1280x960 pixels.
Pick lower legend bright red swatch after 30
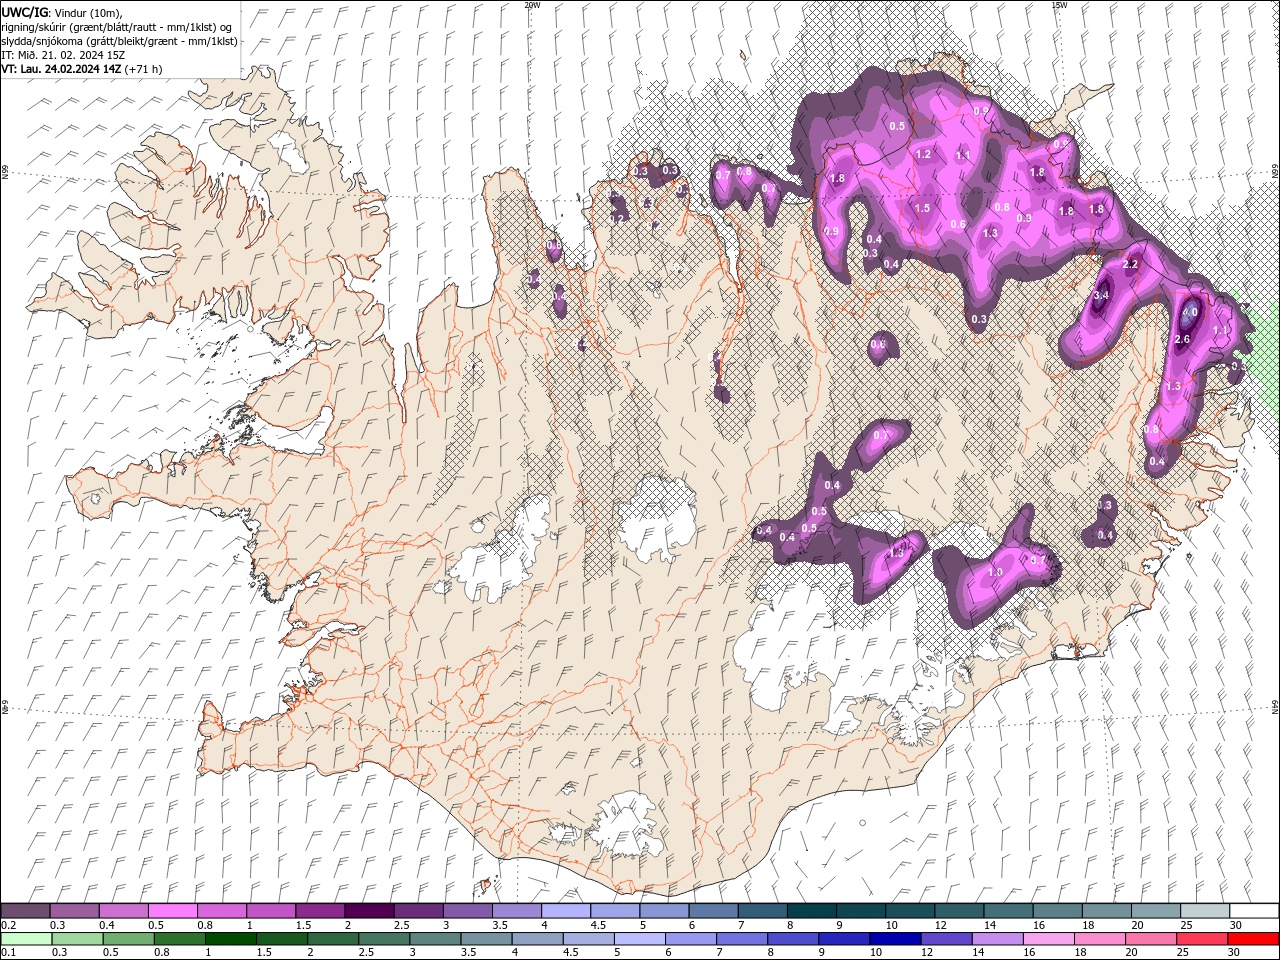pyautogui.click(x=1254, y=939)
